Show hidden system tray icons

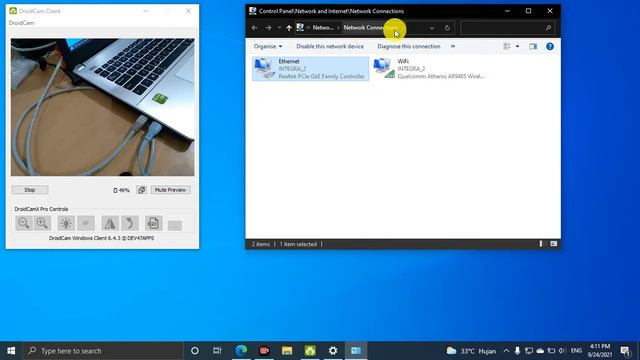click(506, 351)
